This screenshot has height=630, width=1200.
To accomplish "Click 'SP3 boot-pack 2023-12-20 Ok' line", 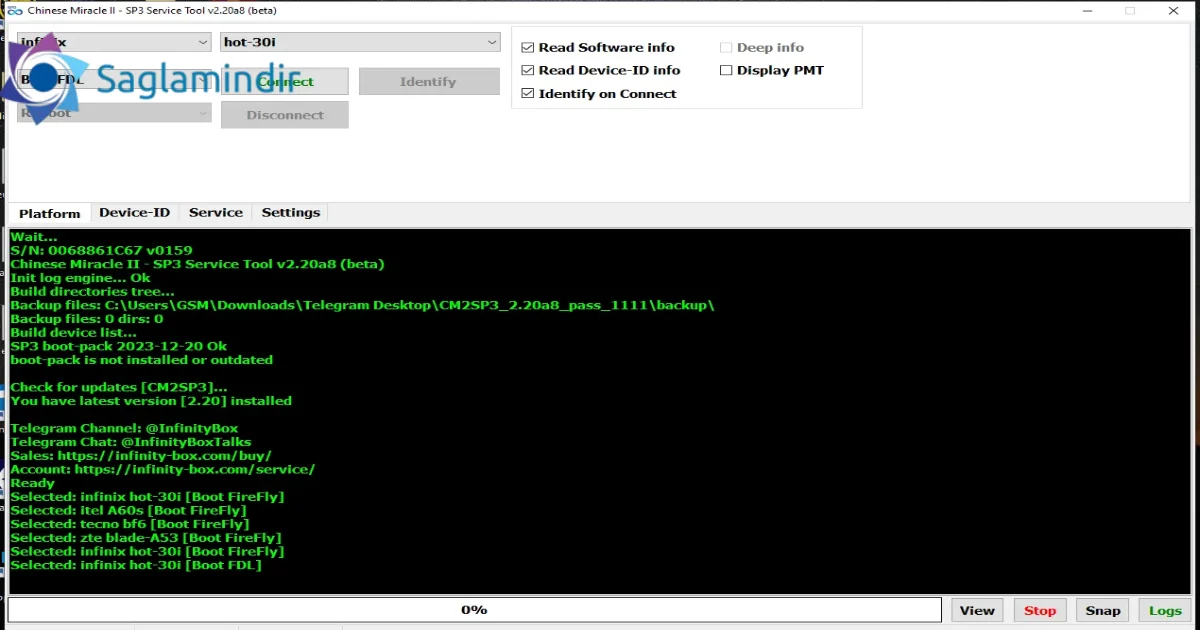I will tap(119, 346).
